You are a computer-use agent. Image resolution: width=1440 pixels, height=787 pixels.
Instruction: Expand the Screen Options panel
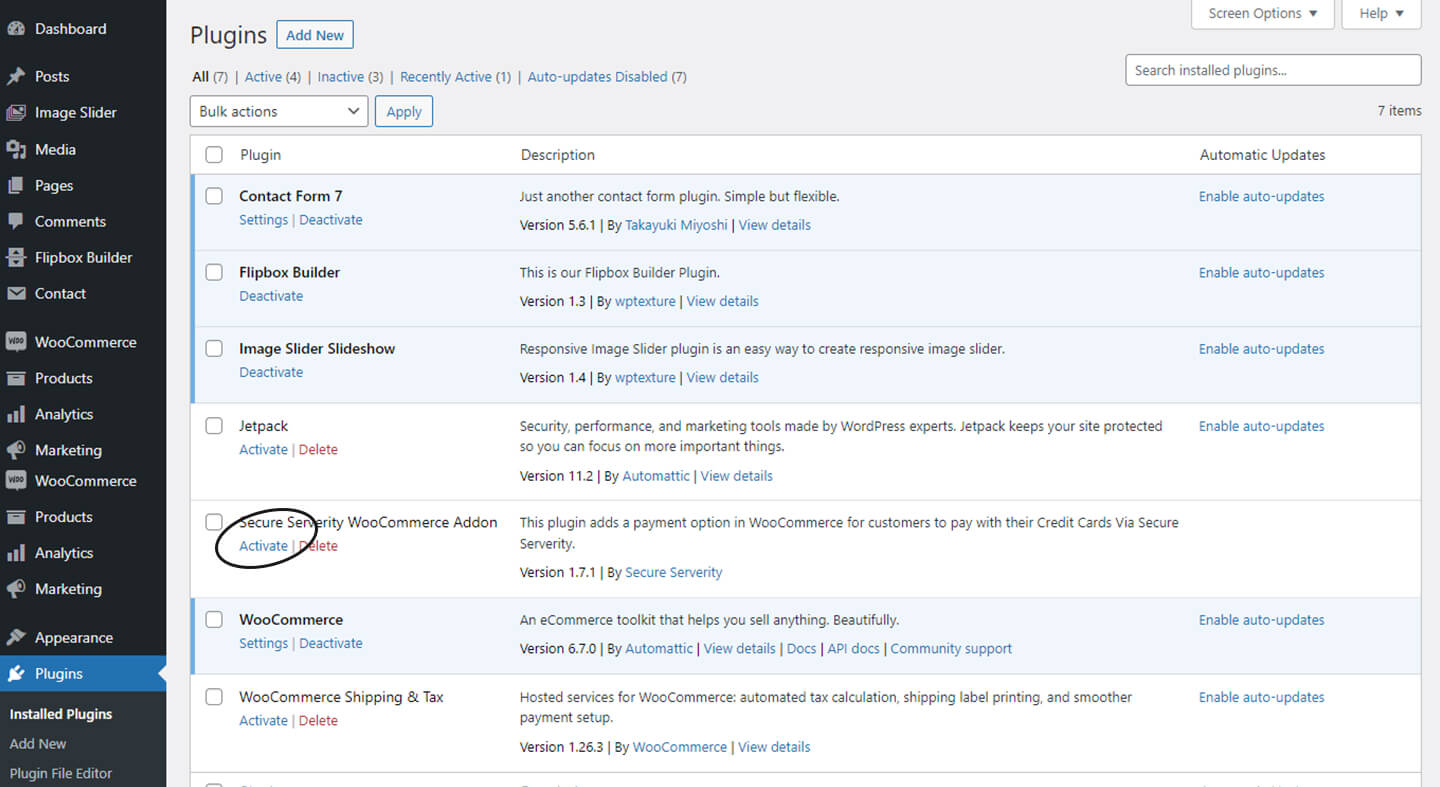click(1263, 14)
